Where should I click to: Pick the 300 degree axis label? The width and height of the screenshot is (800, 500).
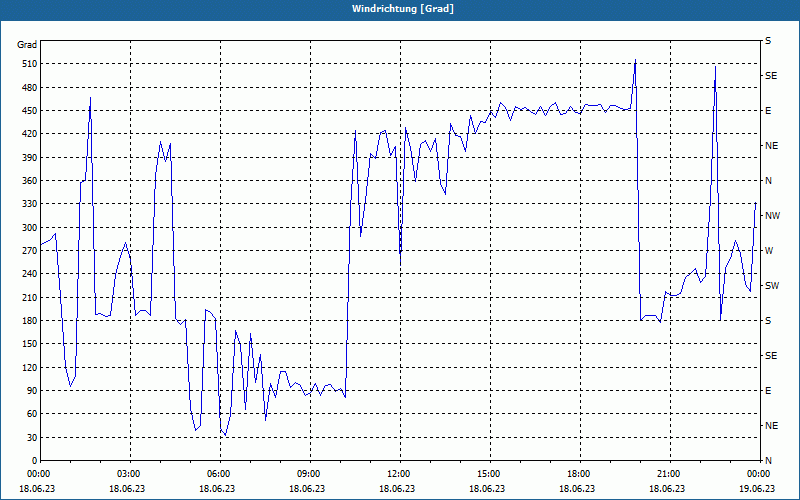[29, 228]
